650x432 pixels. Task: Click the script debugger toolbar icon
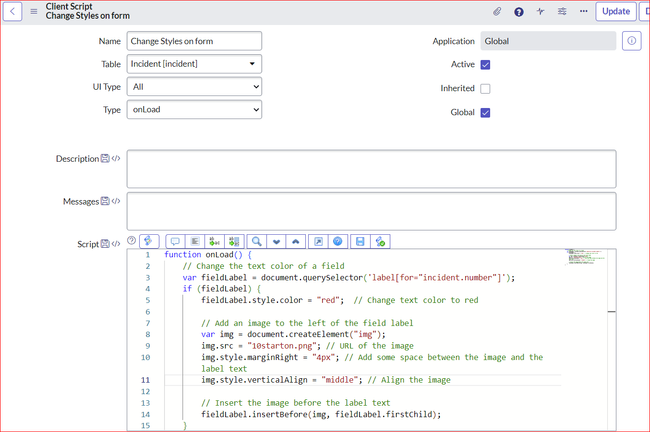click(x=380, y=241)
